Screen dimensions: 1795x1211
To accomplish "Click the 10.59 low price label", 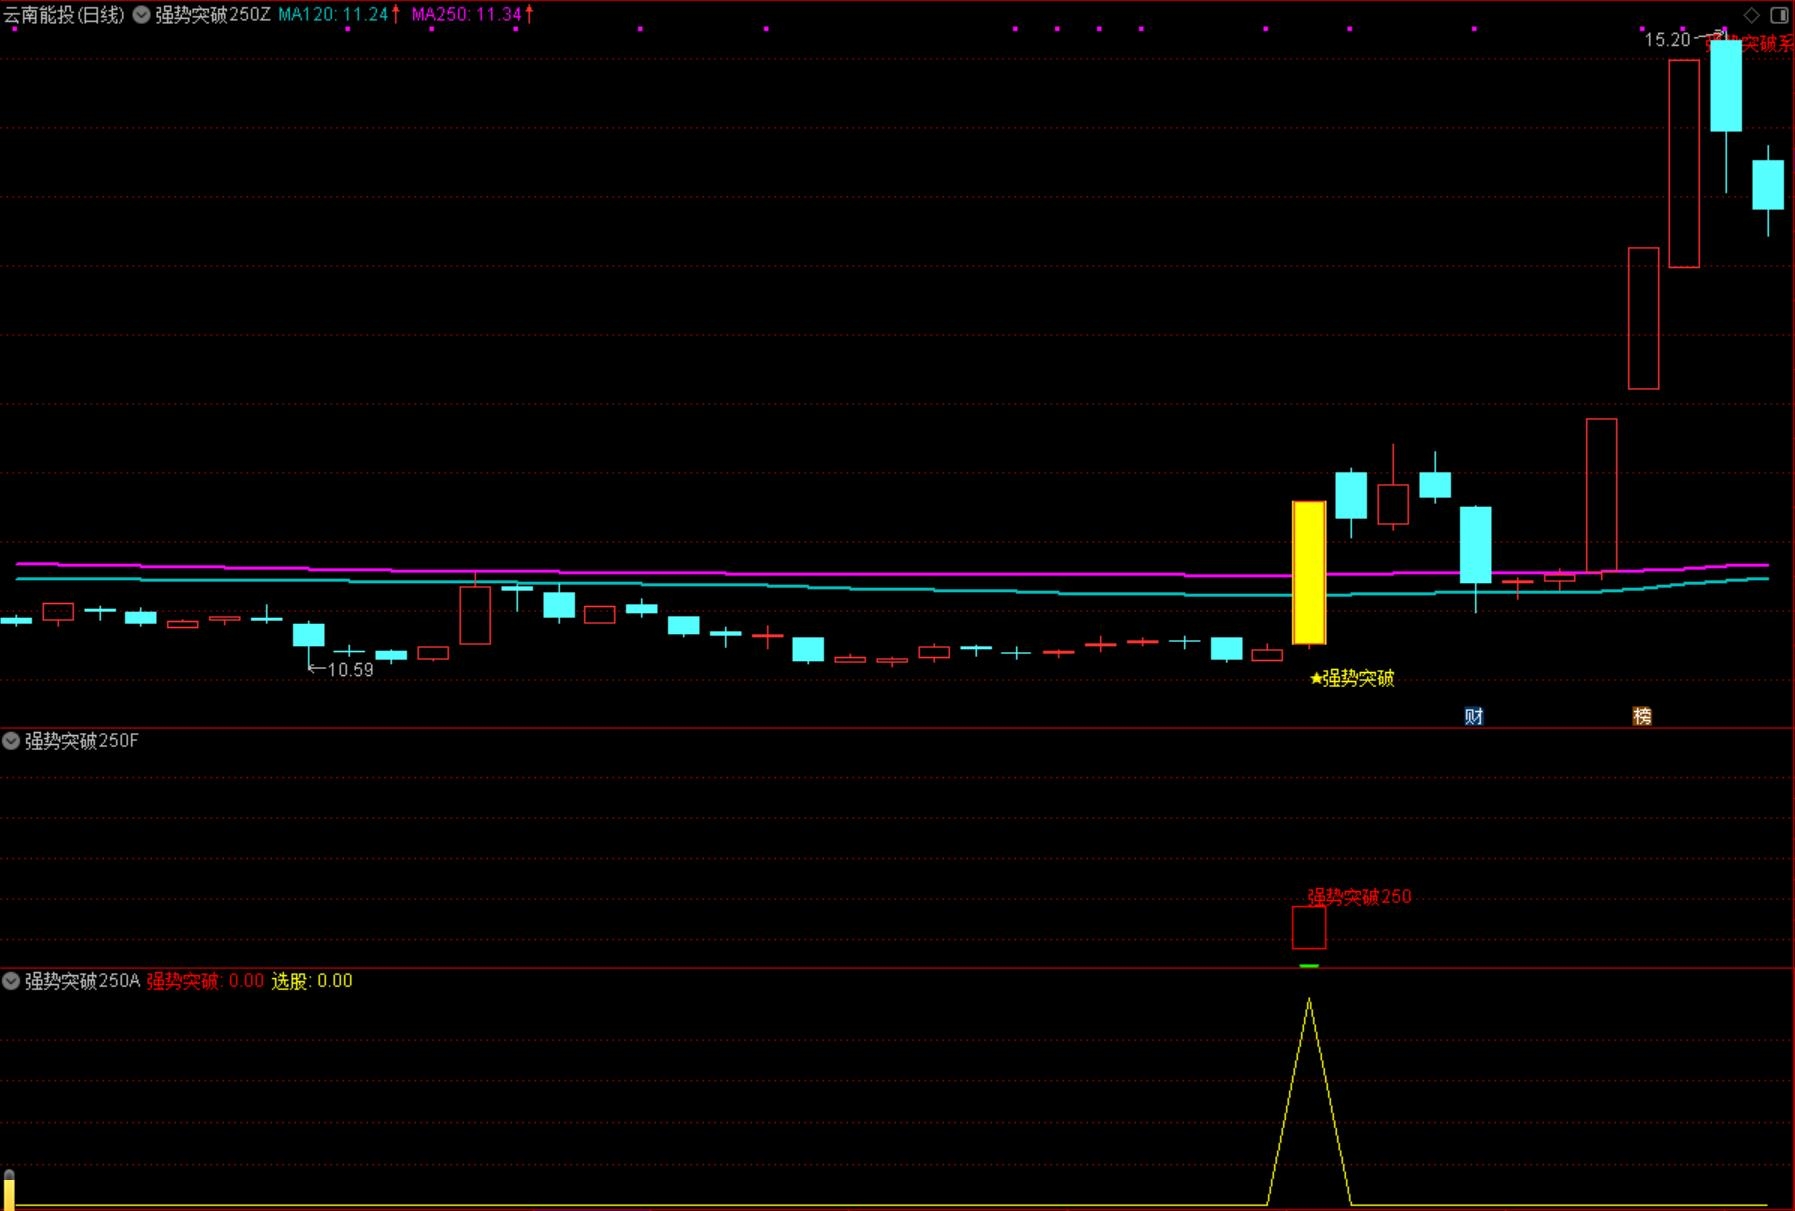I will (x=350, y=670).
